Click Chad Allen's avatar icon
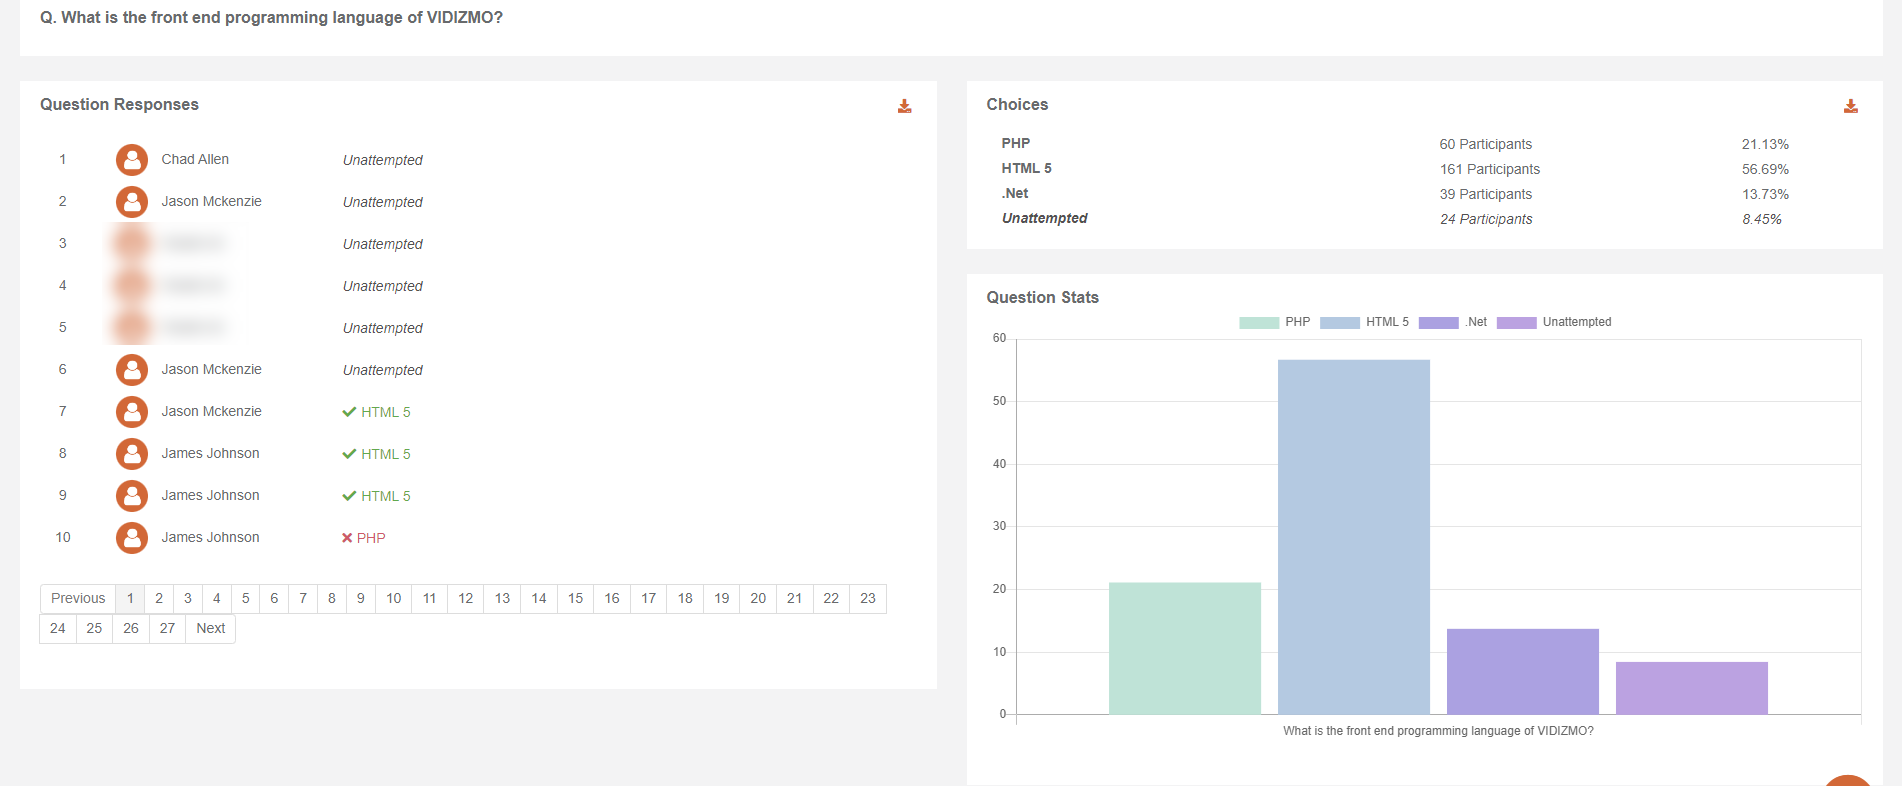The image size is (1902, 786). 131,160
